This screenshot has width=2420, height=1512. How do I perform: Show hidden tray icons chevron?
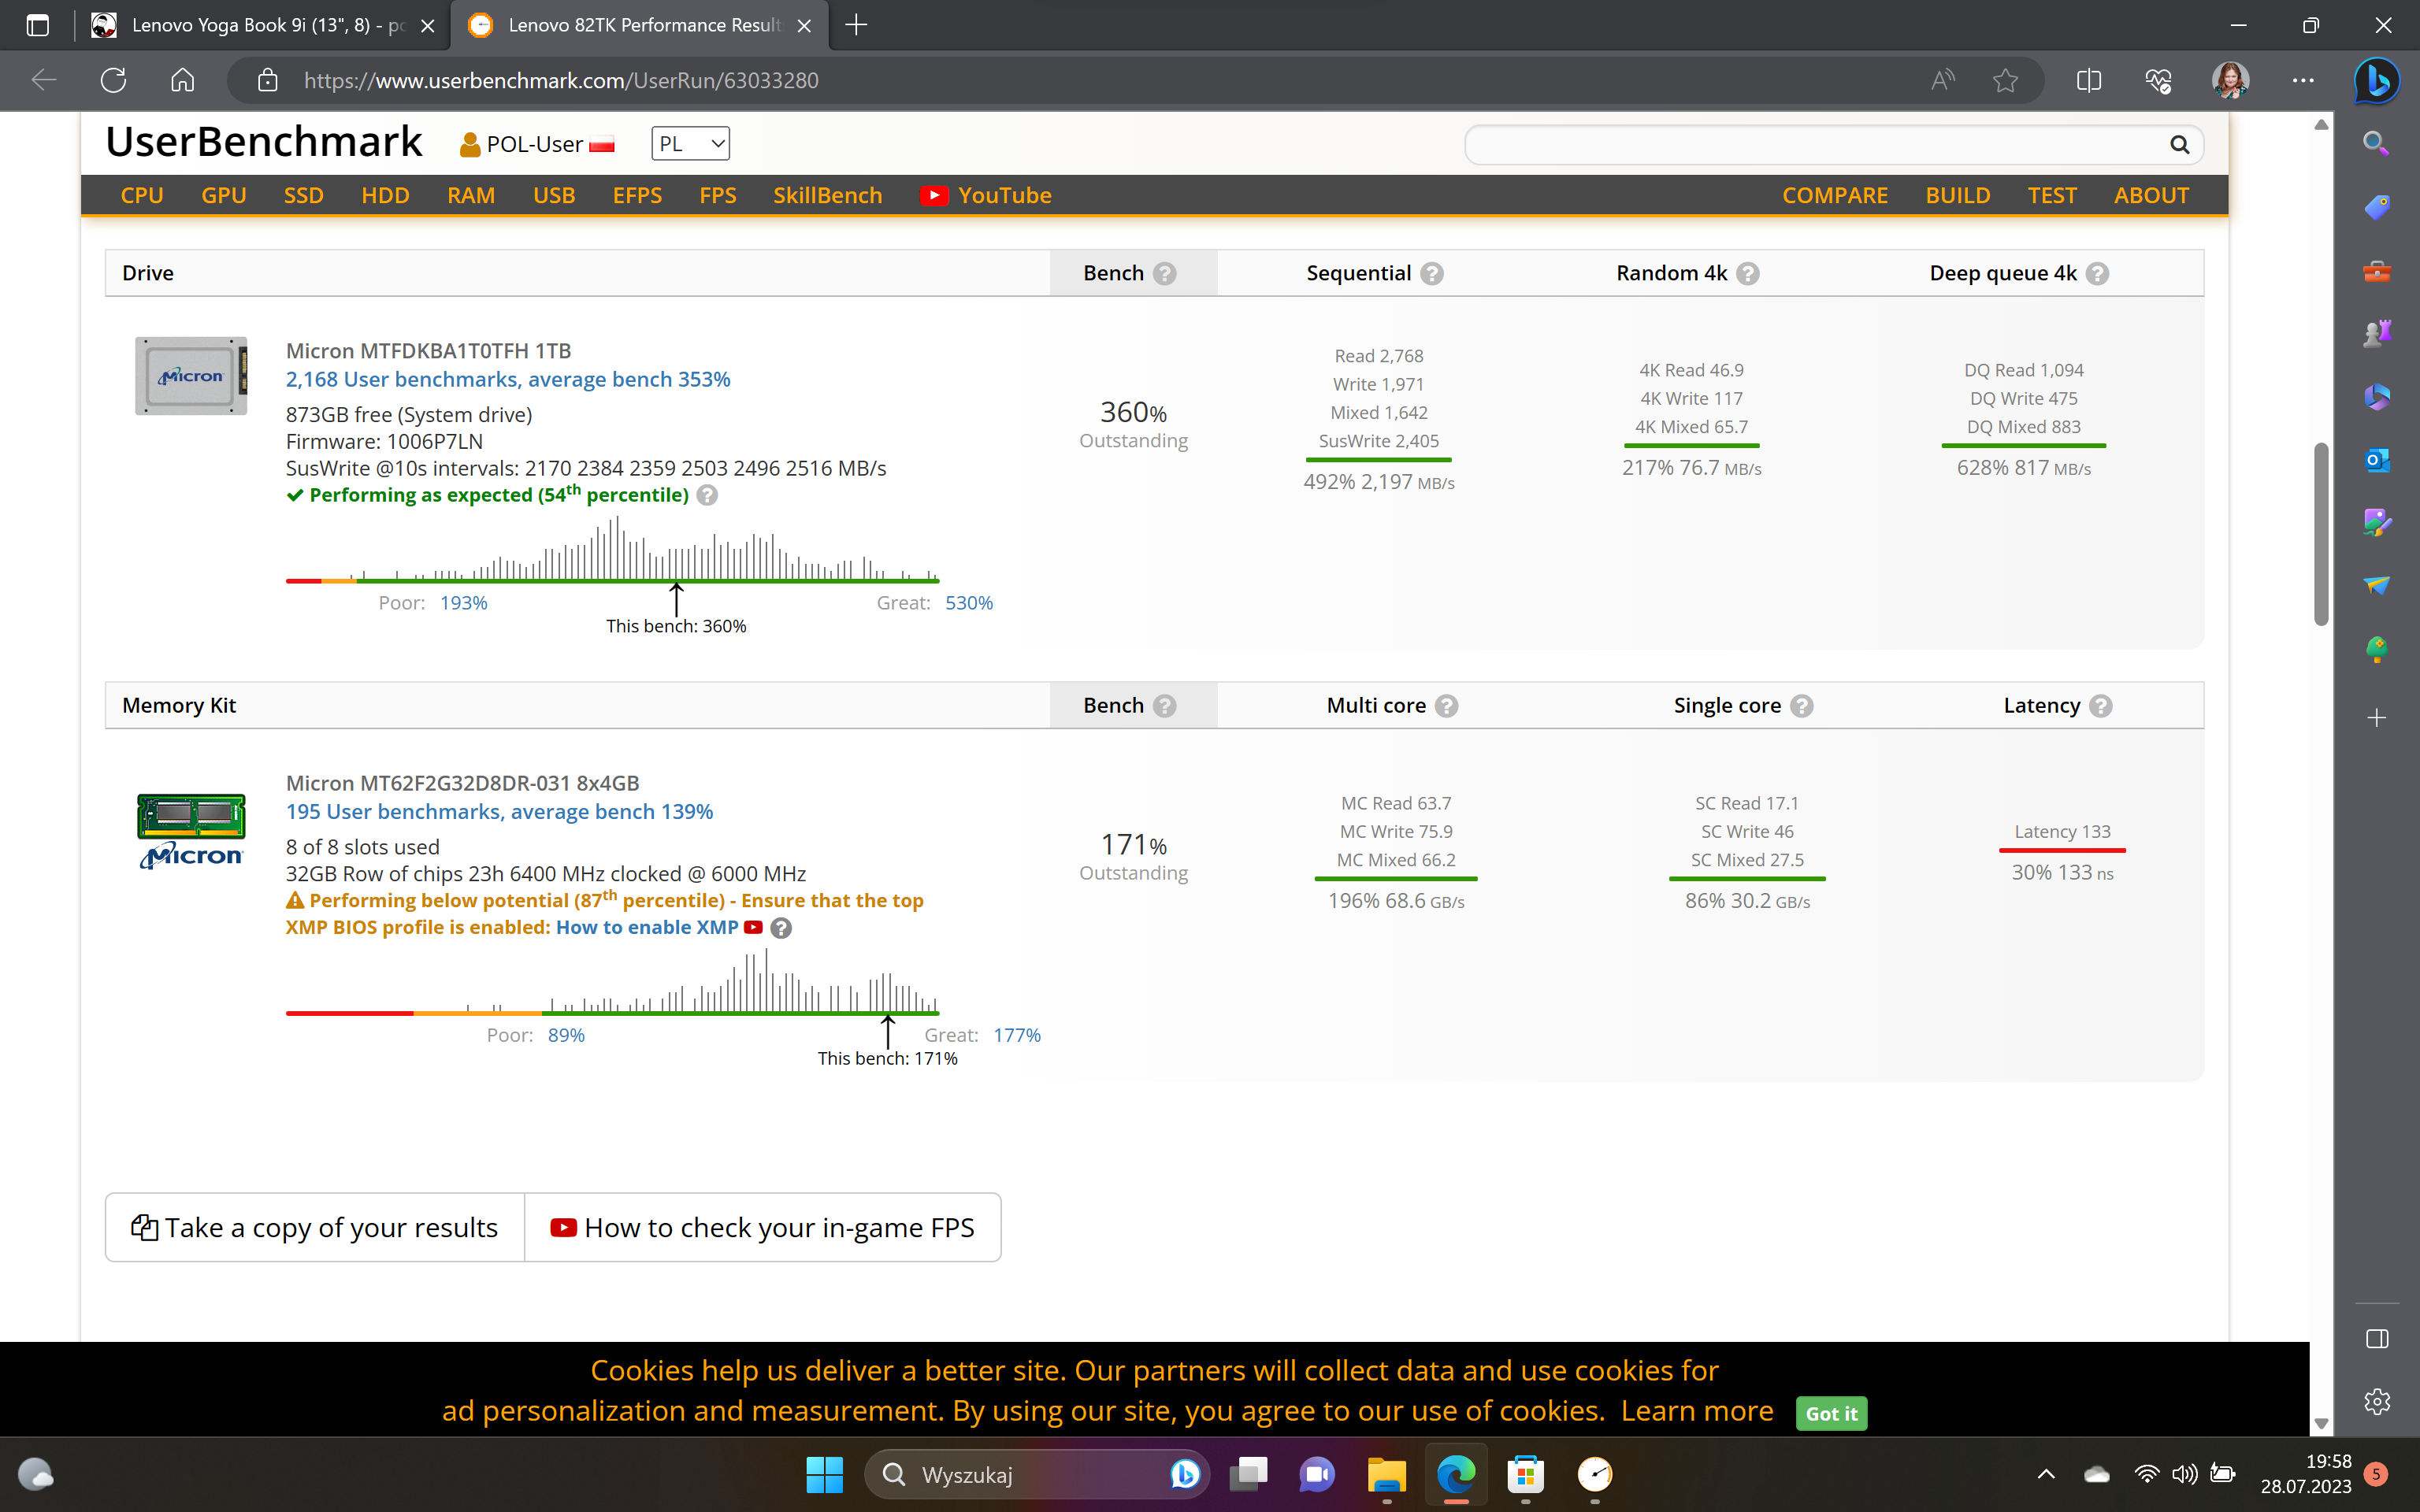click(2046, 1474)
